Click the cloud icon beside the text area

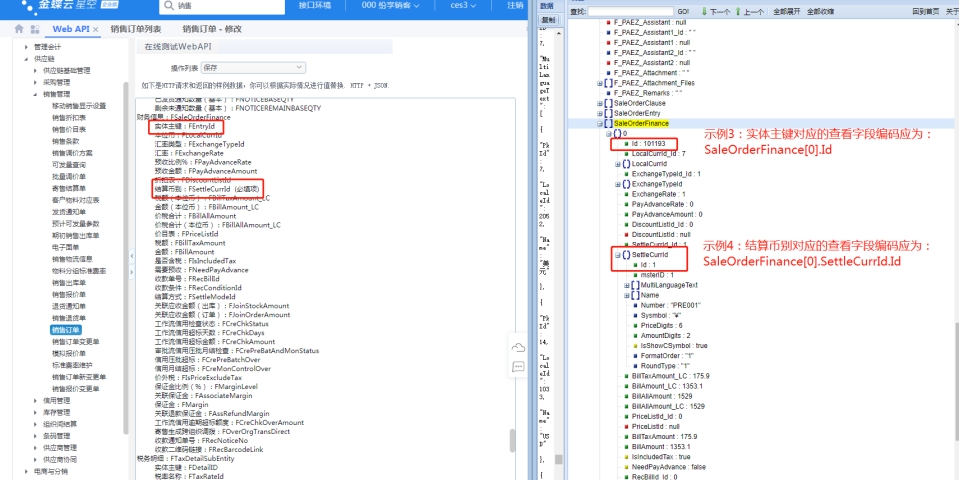519,348
